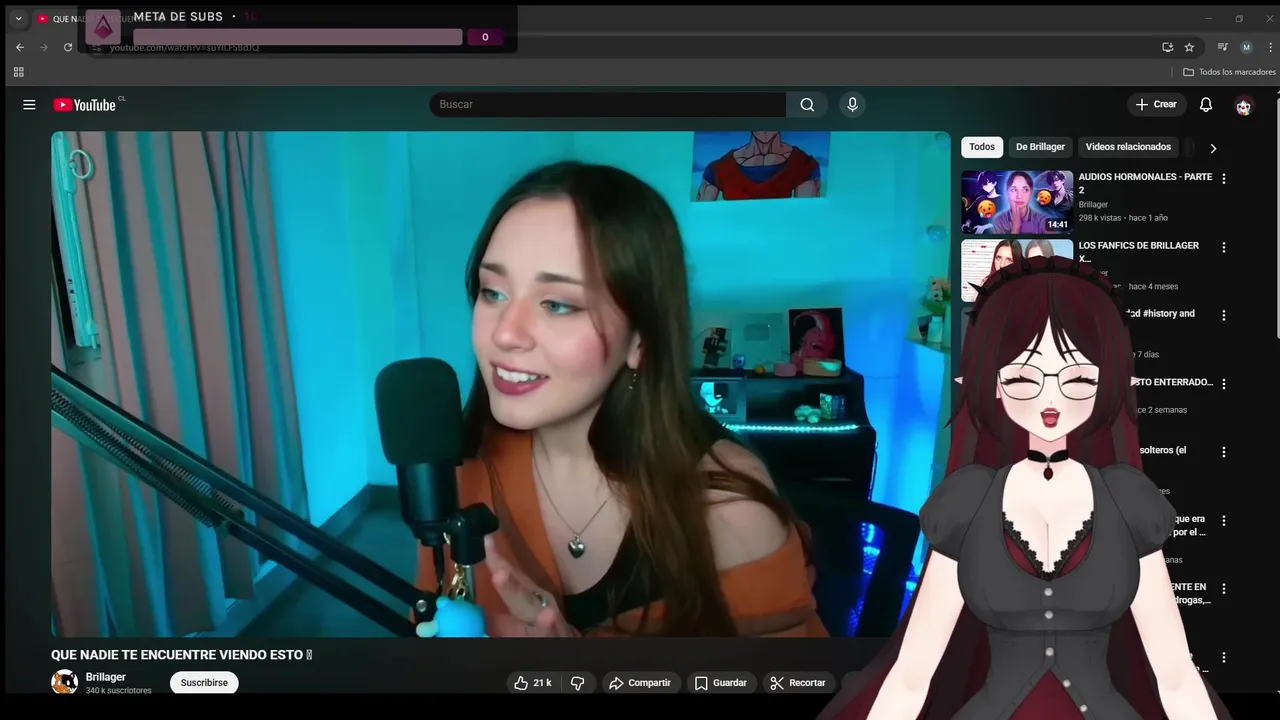The height and width of the screenshot is (720, 1280).
Task: Open the Brillager channel name link
Action: (106, 677)
